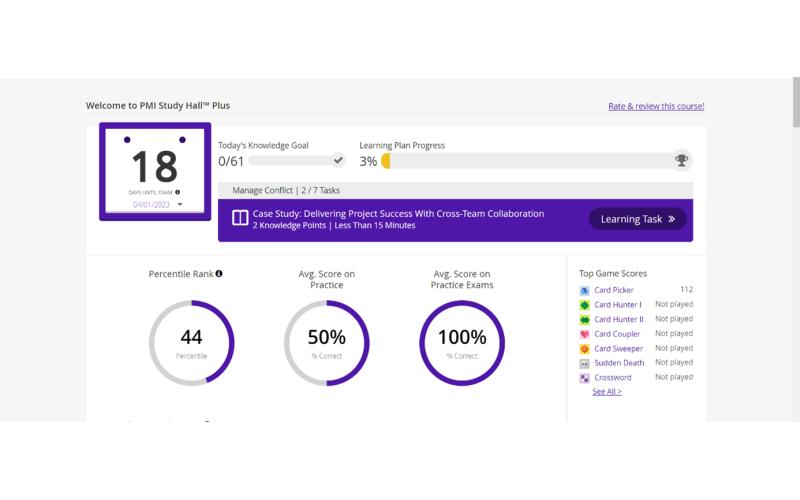Open the Card Hunter II game link
Image resolution: width=800 pixels, height=500 pixels.
[619, 319]
